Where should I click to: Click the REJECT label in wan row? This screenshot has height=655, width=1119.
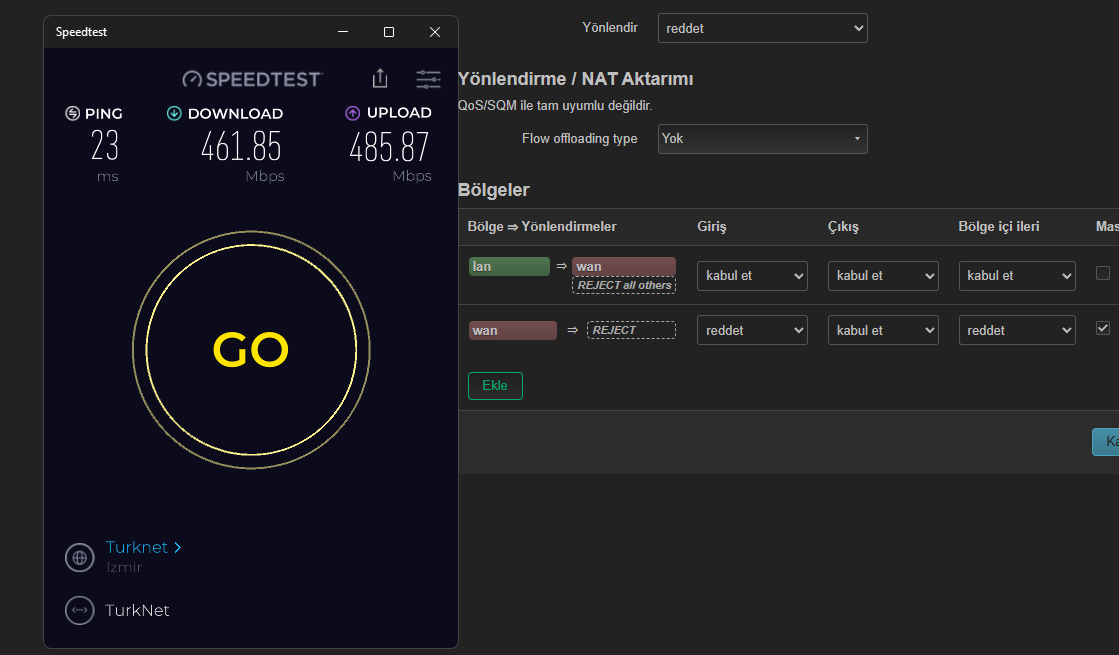coord(631,330)
